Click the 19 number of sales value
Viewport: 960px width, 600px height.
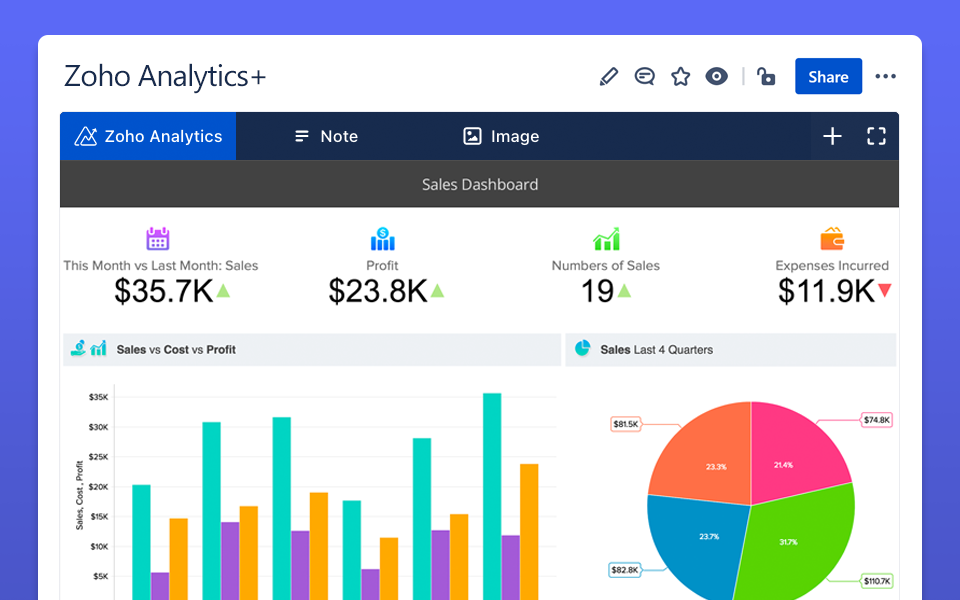pyautogui.click(x=597, y=291)
